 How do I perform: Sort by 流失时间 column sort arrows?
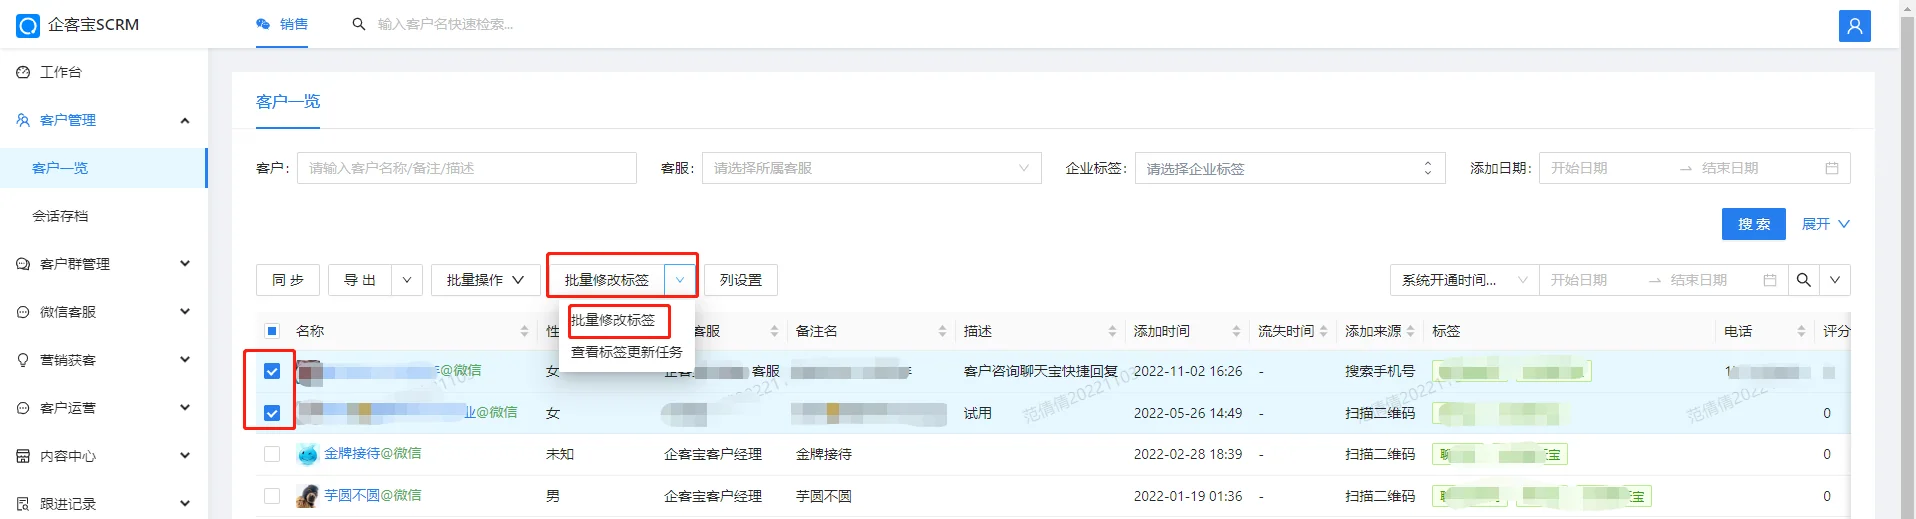(1323, 331)
